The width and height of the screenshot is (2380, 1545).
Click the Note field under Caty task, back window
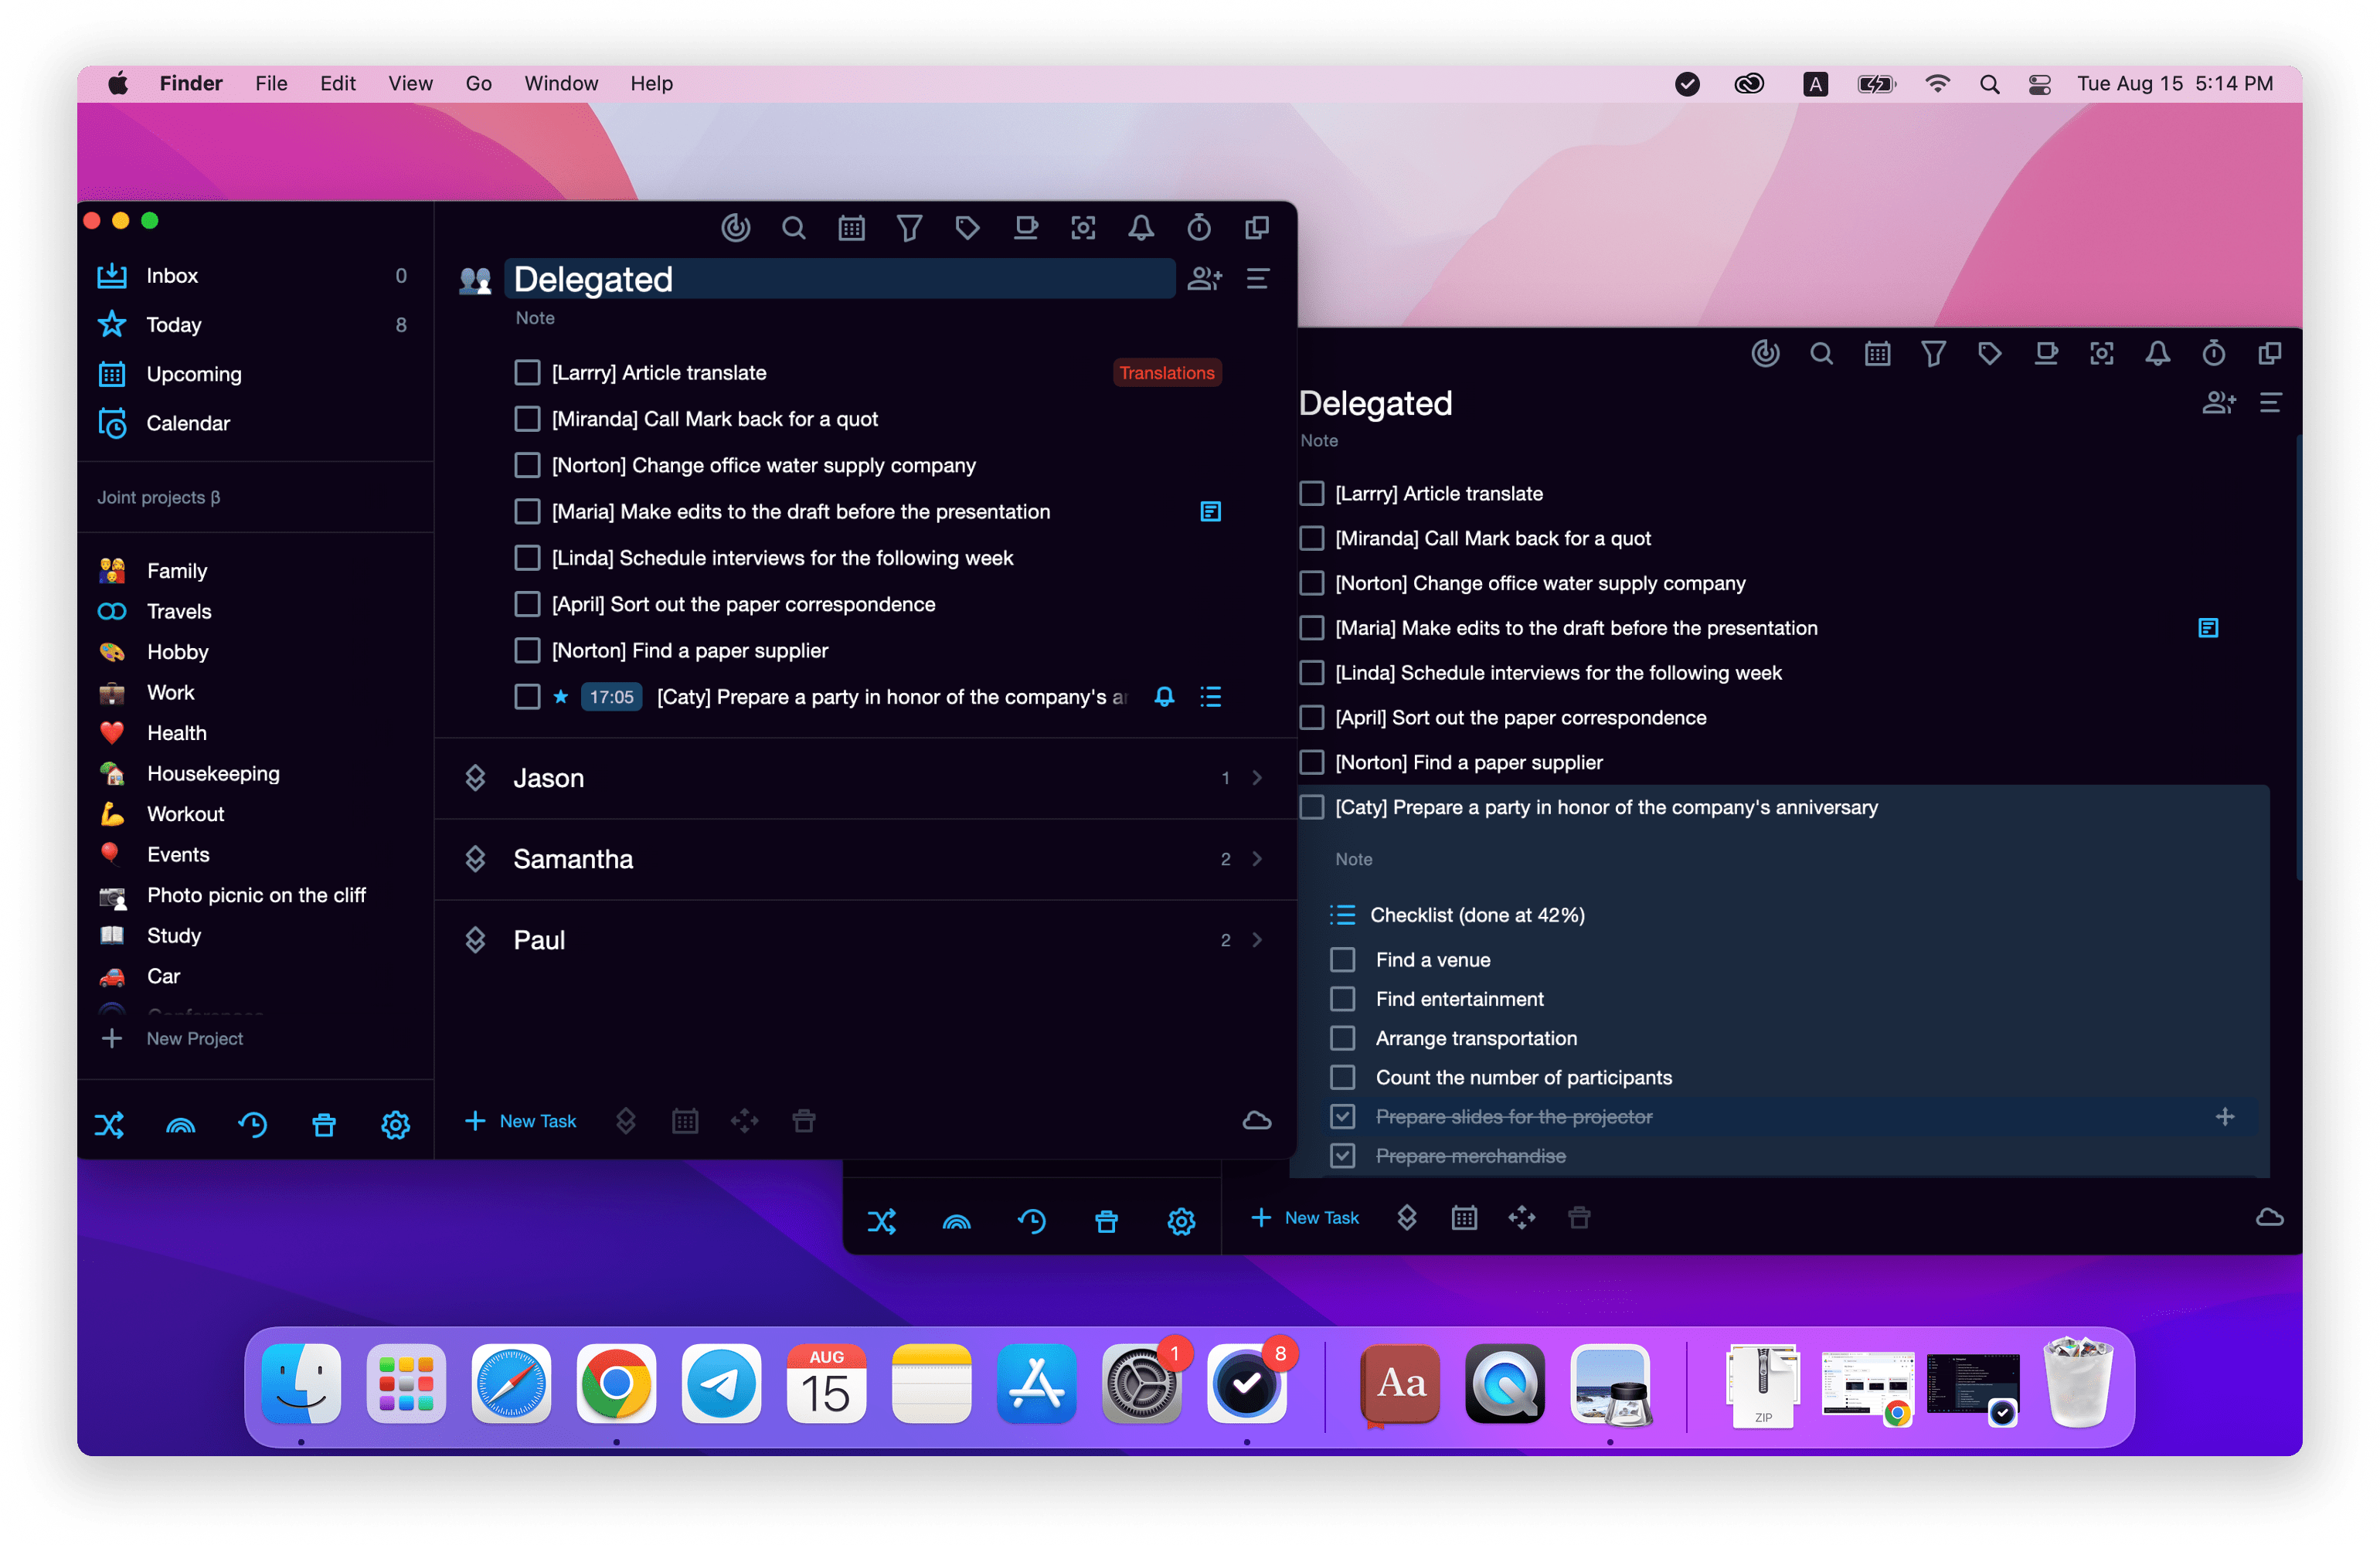[1353, 859]
